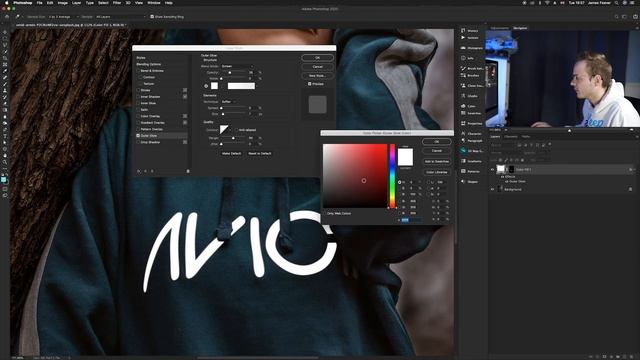Click the white glow color swatch
The height and width of the screenshot is (360, 640).
[x=214, y=86]
